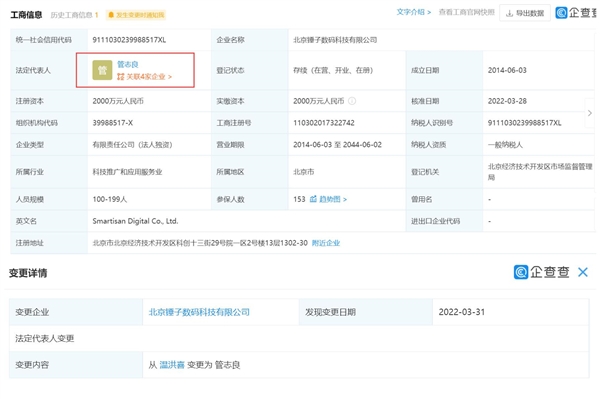Viewport: 600px width, 399px height.
Task: Open legal representative 管志良 link
Action: point(127,64)
